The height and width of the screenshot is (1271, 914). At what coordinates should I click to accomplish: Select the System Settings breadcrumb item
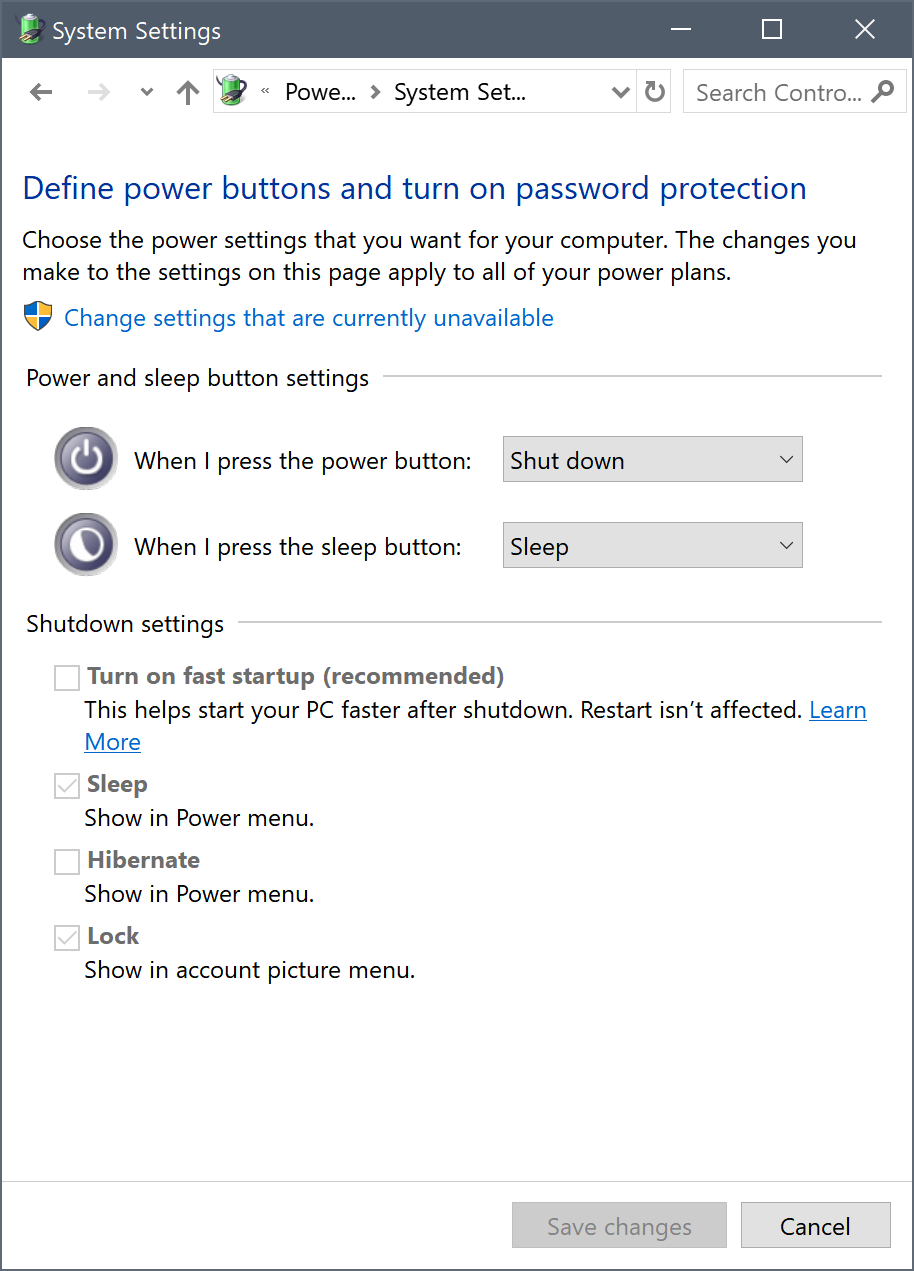coord(460,93)
